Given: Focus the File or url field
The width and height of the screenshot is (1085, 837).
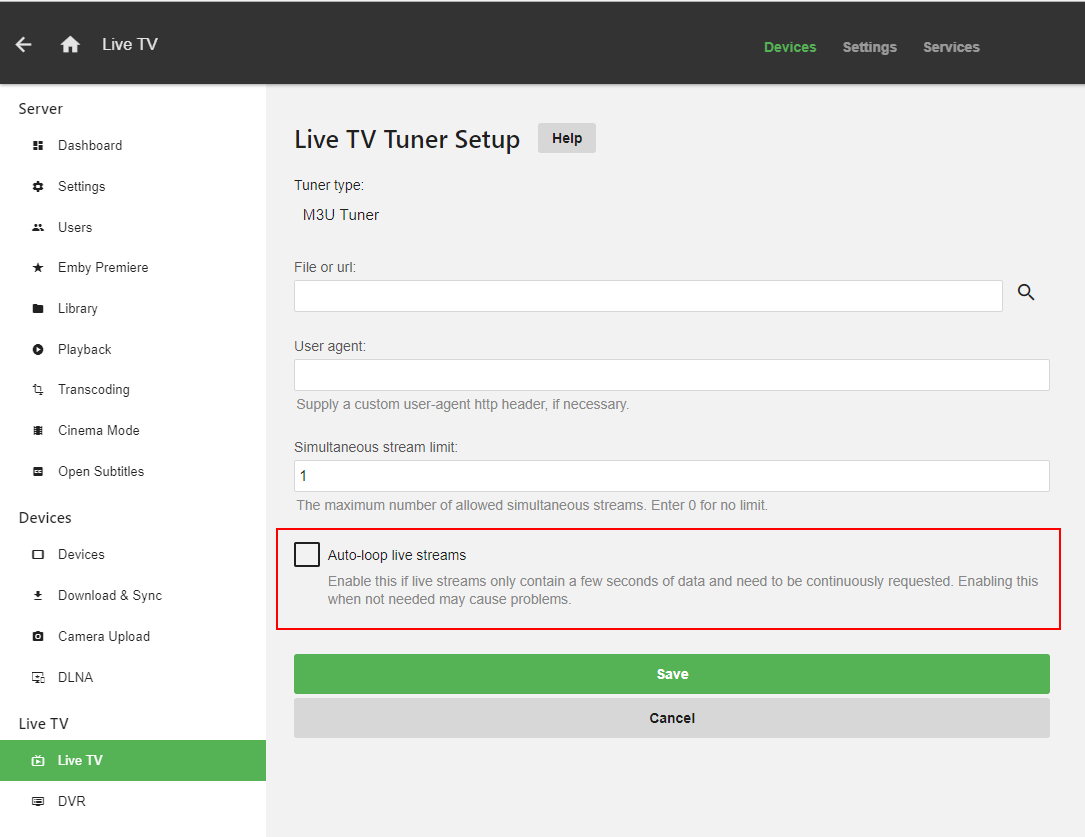Looking at the screenshot, I should [x=648, y=296].
